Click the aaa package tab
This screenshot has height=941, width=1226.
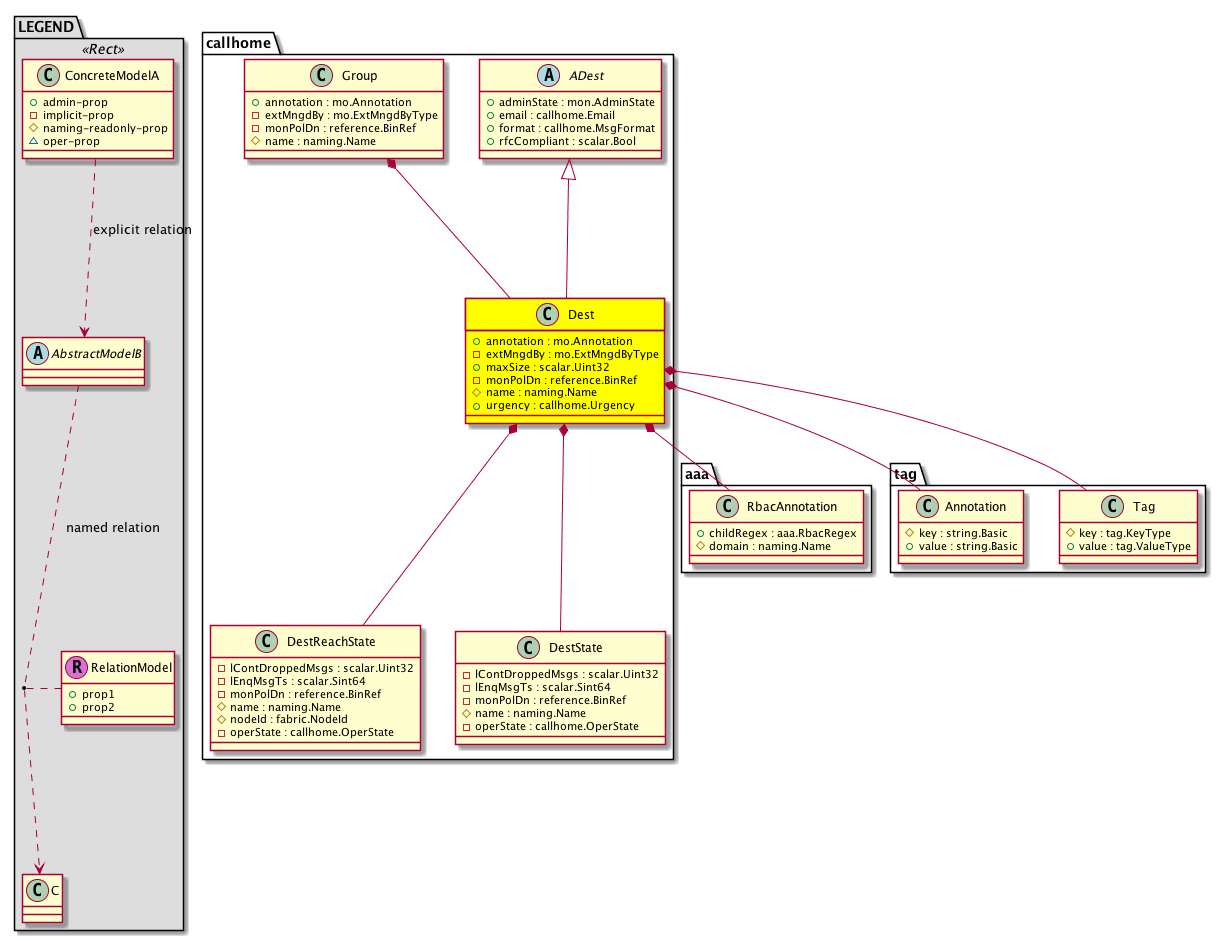[x=697, y=473]
